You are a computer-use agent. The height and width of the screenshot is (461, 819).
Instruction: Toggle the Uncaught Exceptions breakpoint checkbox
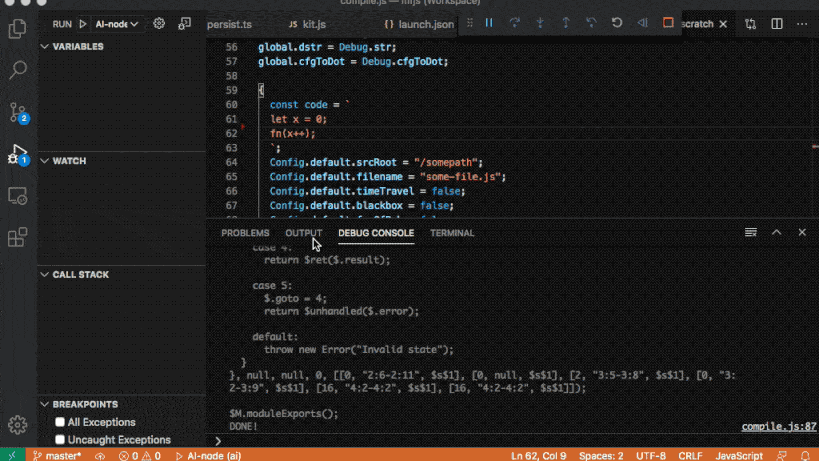click(60, 440)
